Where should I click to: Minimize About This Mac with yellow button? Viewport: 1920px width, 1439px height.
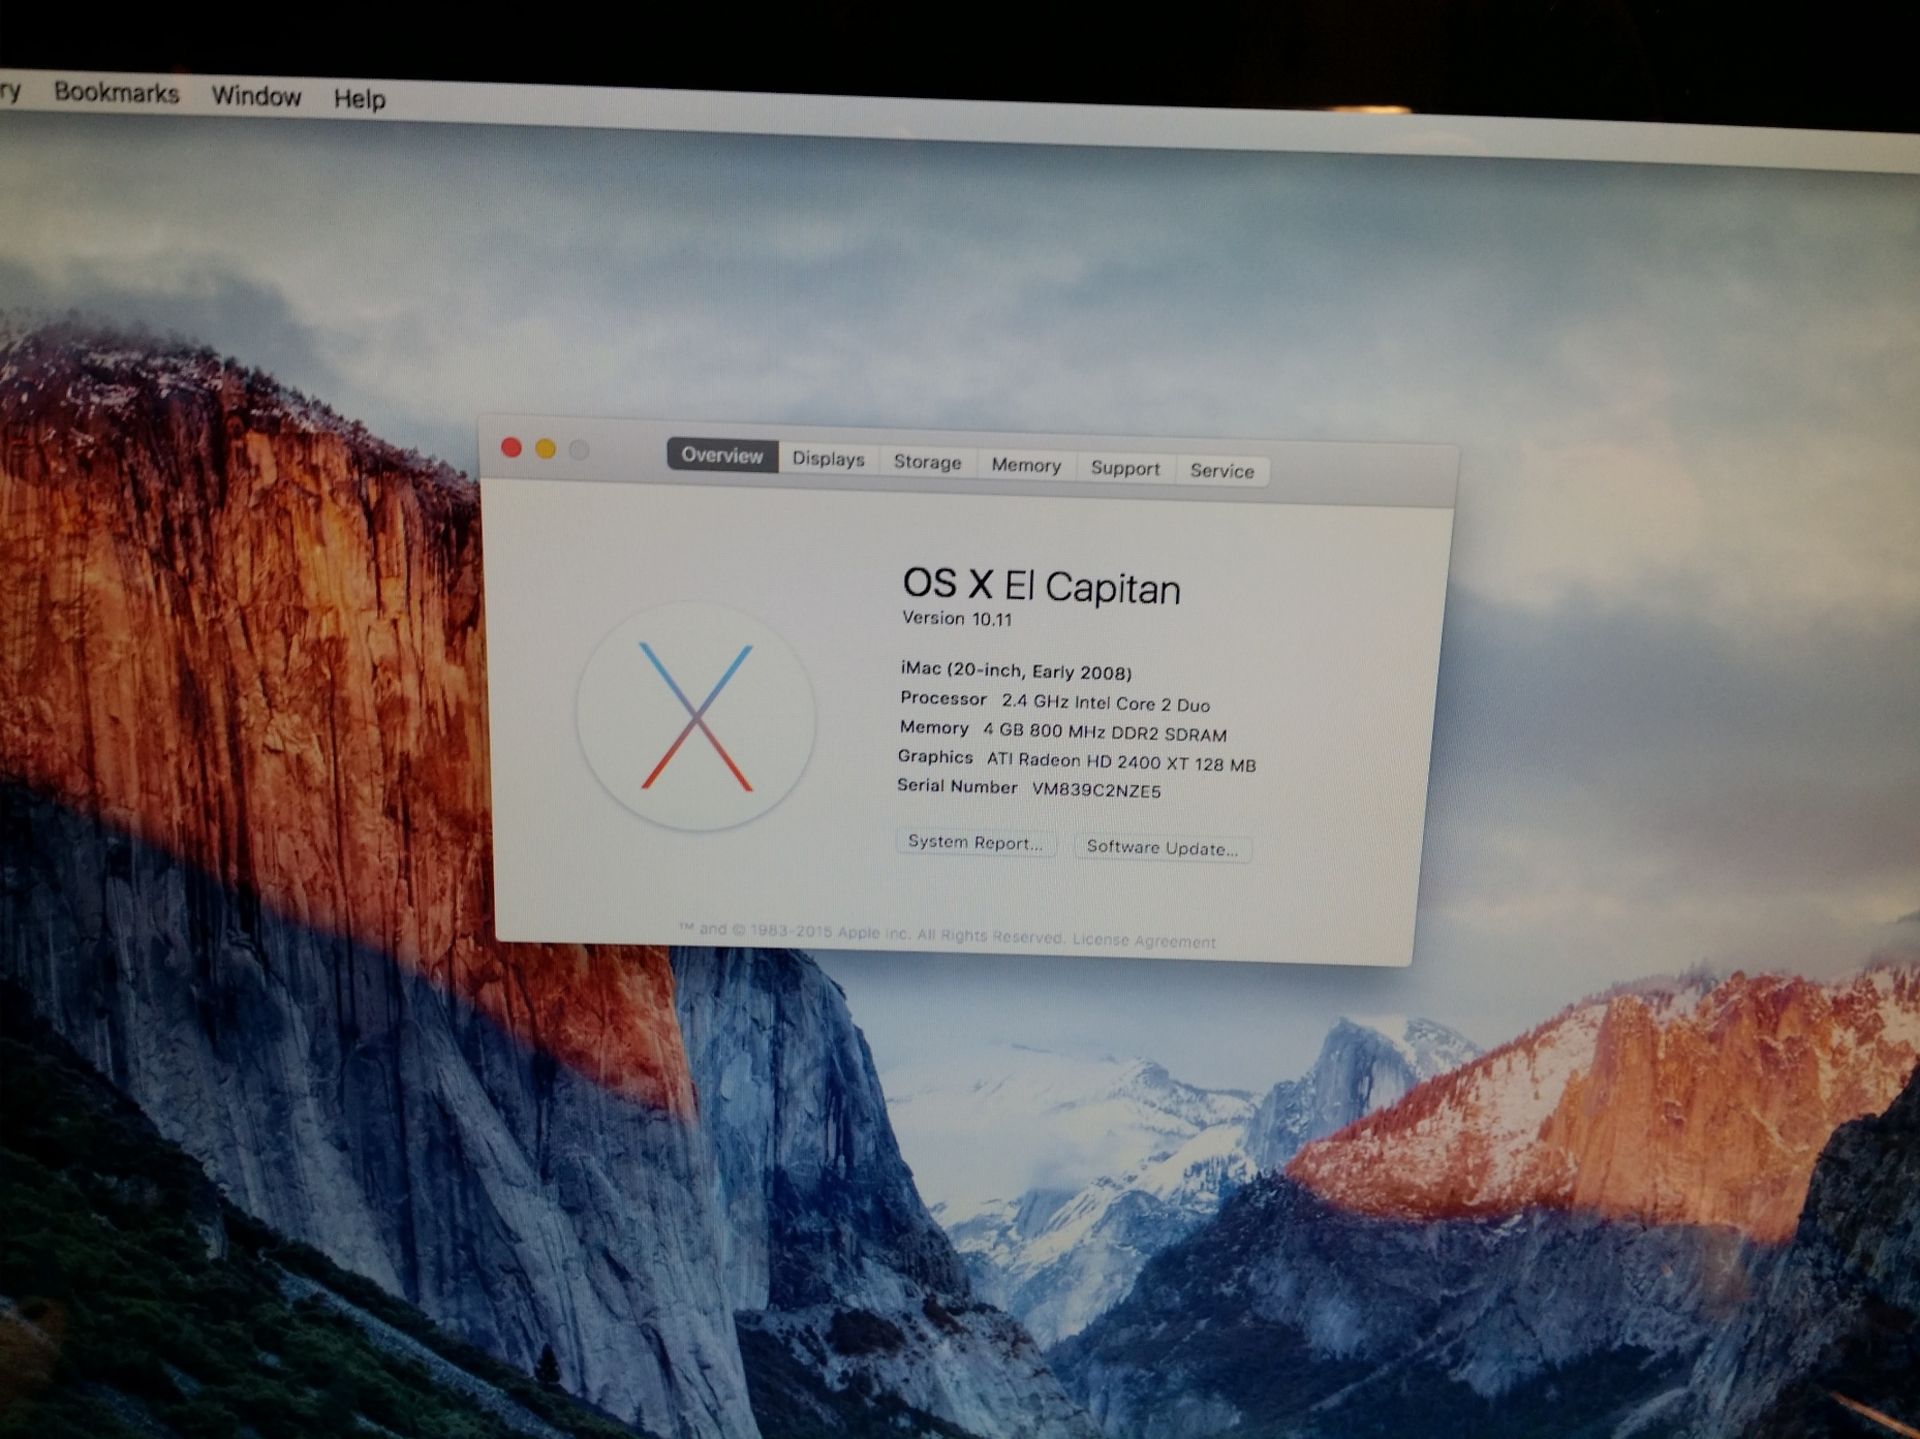coord(545,449)
